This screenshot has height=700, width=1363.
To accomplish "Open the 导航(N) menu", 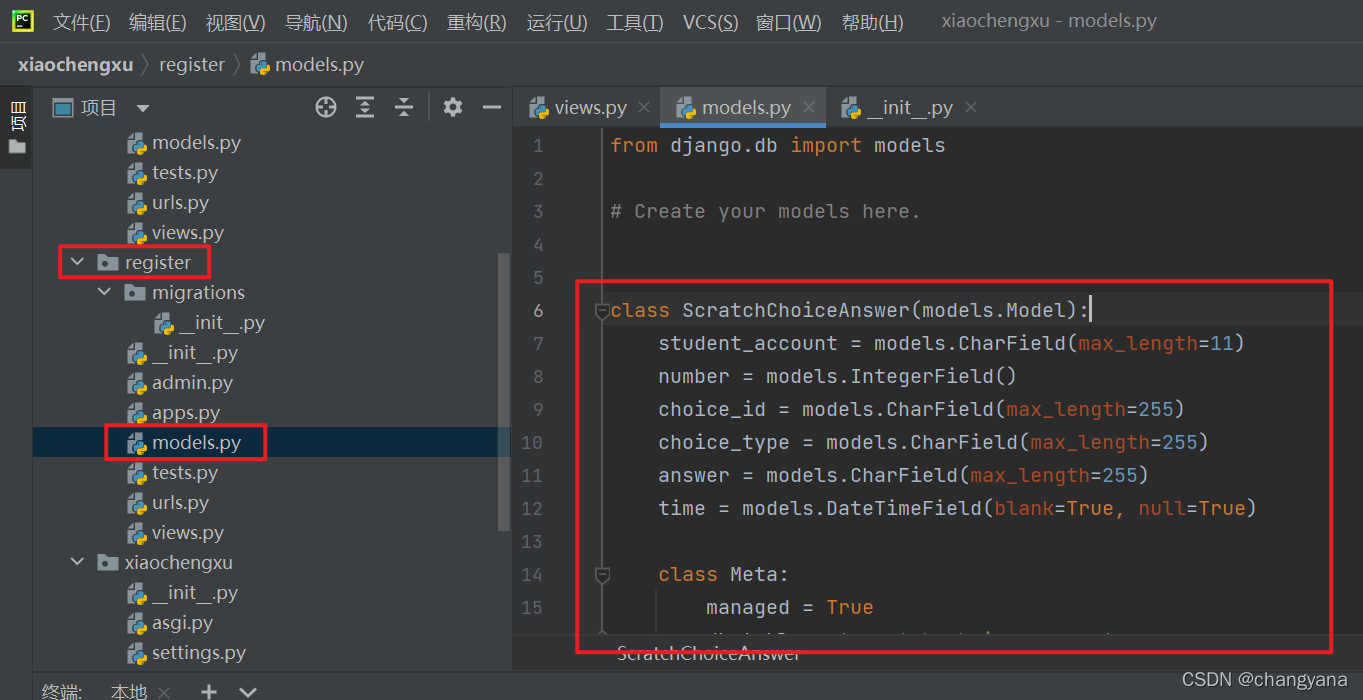I will click(x=316, y=22).
